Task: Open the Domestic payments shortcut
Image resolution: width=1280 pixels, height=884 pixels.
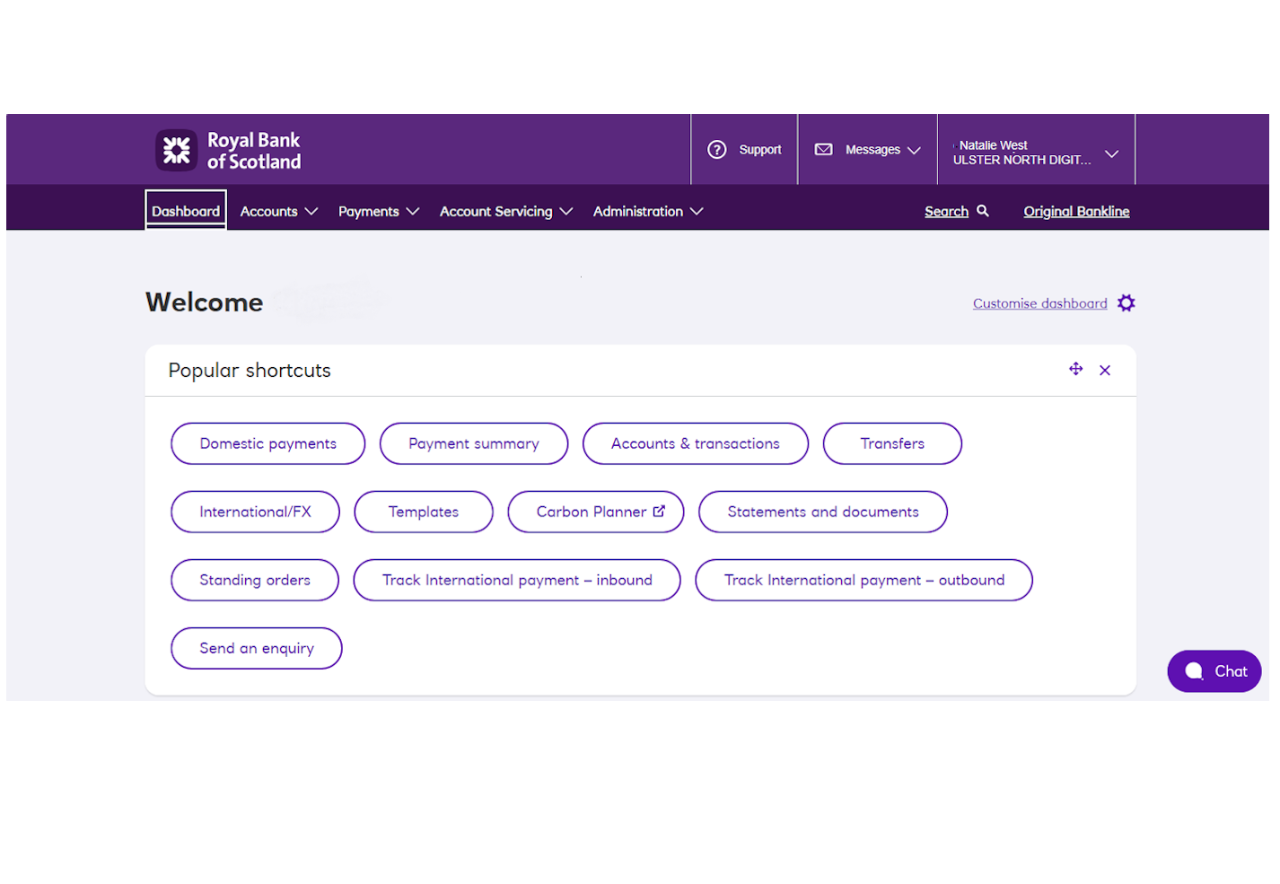Action: 267,443
